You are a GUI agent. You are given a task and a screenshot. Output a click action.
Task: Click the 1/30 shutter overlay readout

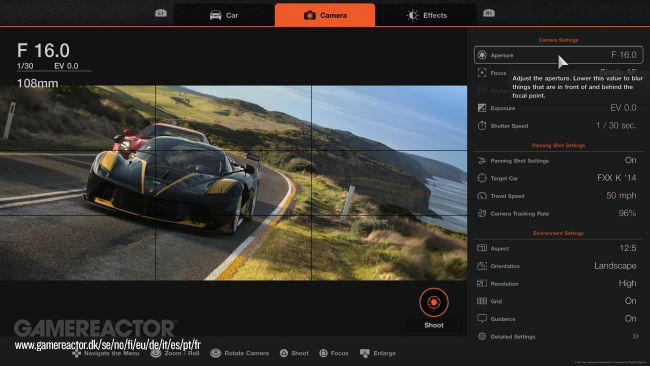click(x=25, y=66)
